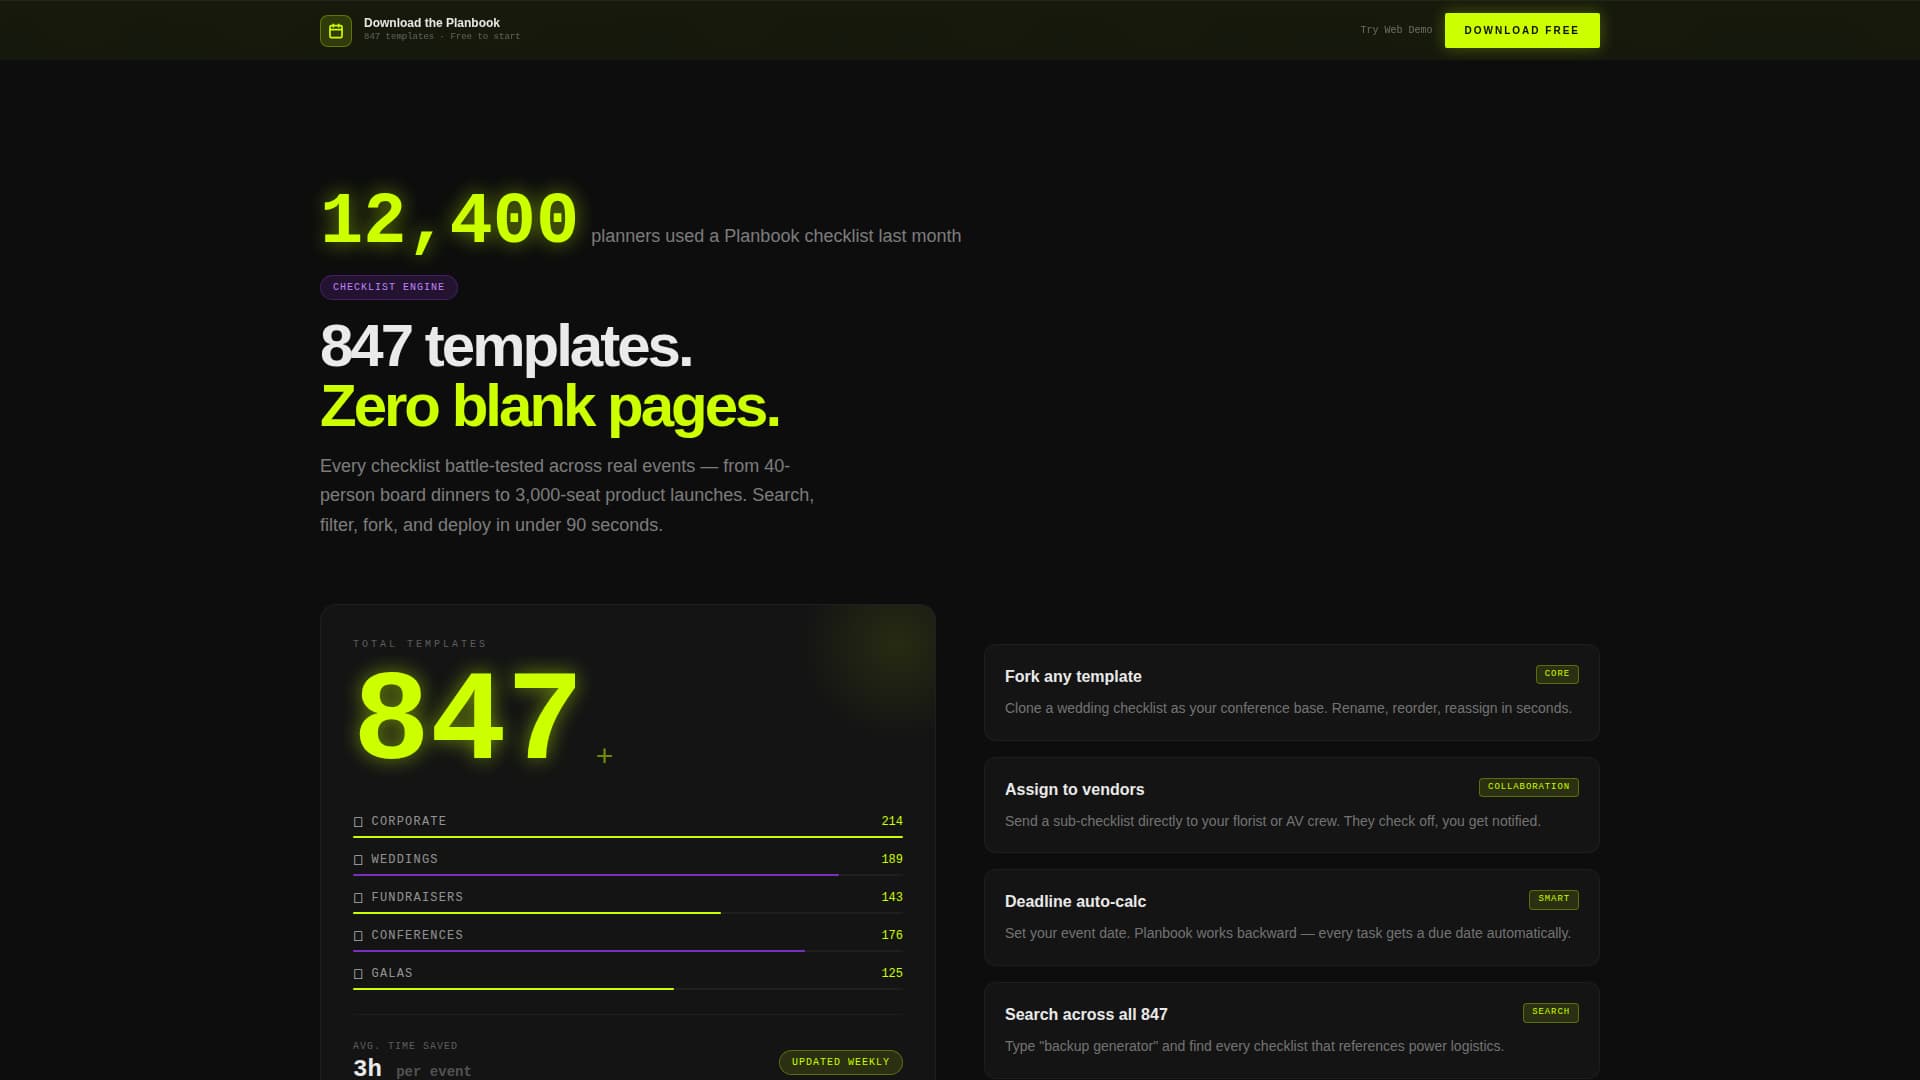Click the Weddings count 189
The height and width of the screenshot is (1080, 1920).
click(x=892, y=859)
